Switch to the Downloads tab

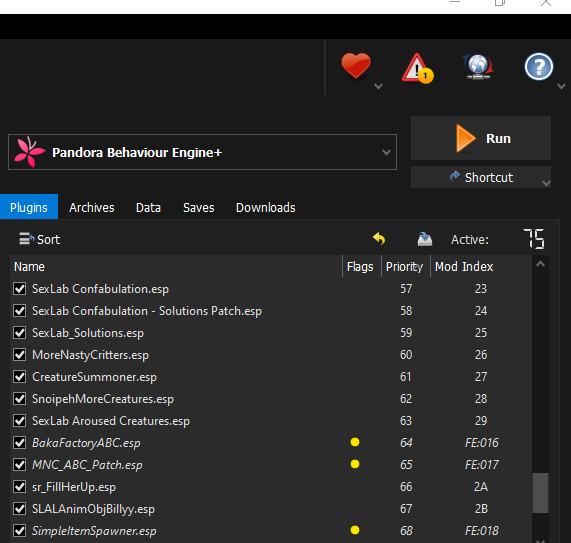coord(265,207)
